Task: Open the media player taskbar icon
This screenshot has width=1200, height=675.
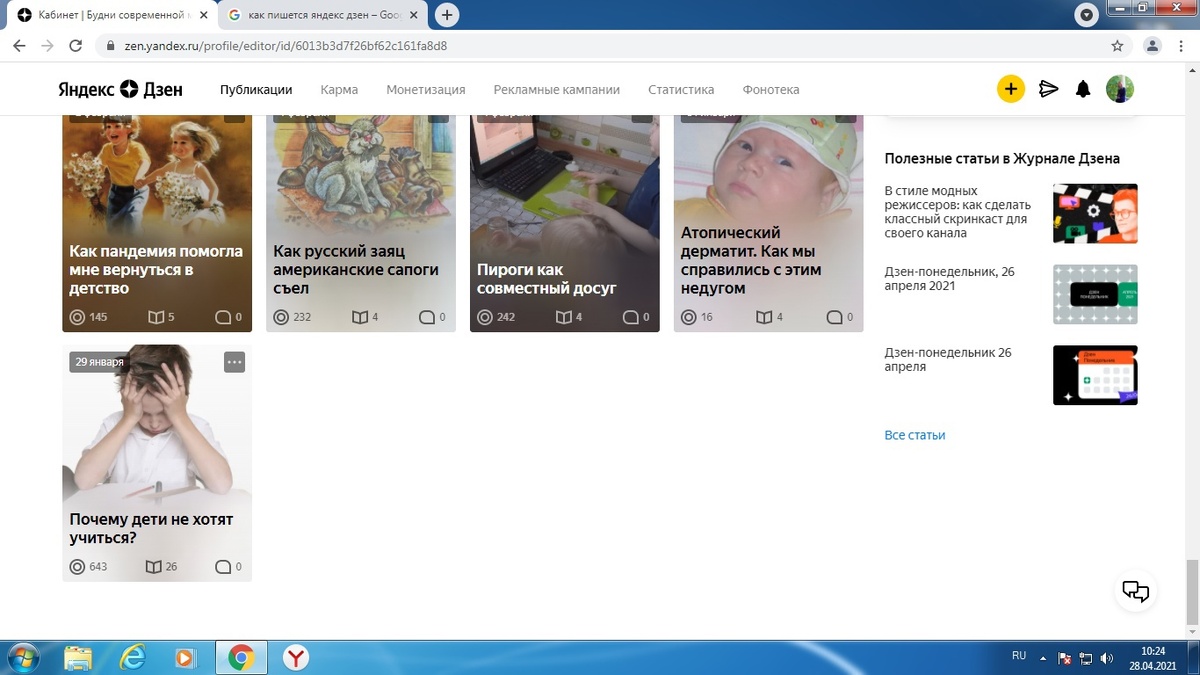Action: pyautogui.click(x=184, y=657)
